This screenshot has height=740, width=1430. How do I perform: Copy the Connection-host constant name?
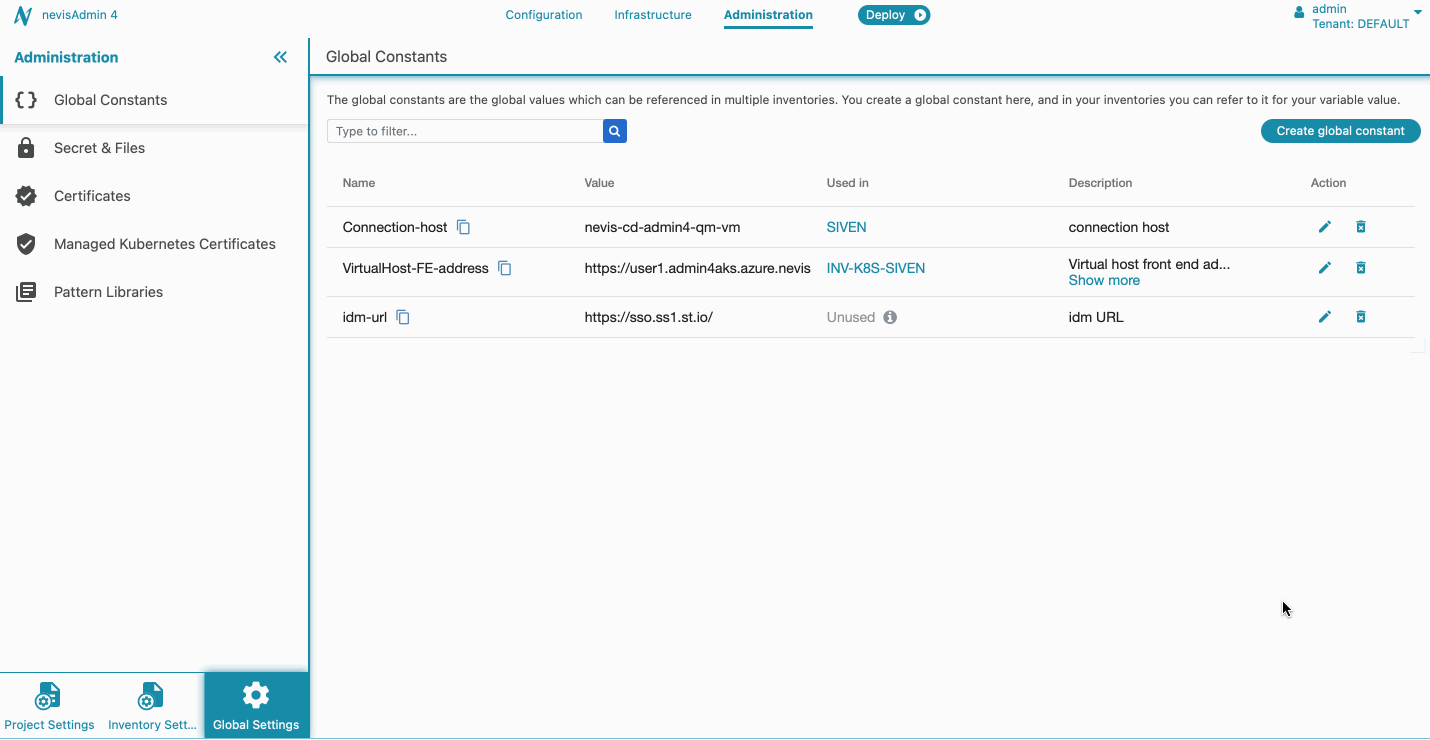click(x=463, y=227)
